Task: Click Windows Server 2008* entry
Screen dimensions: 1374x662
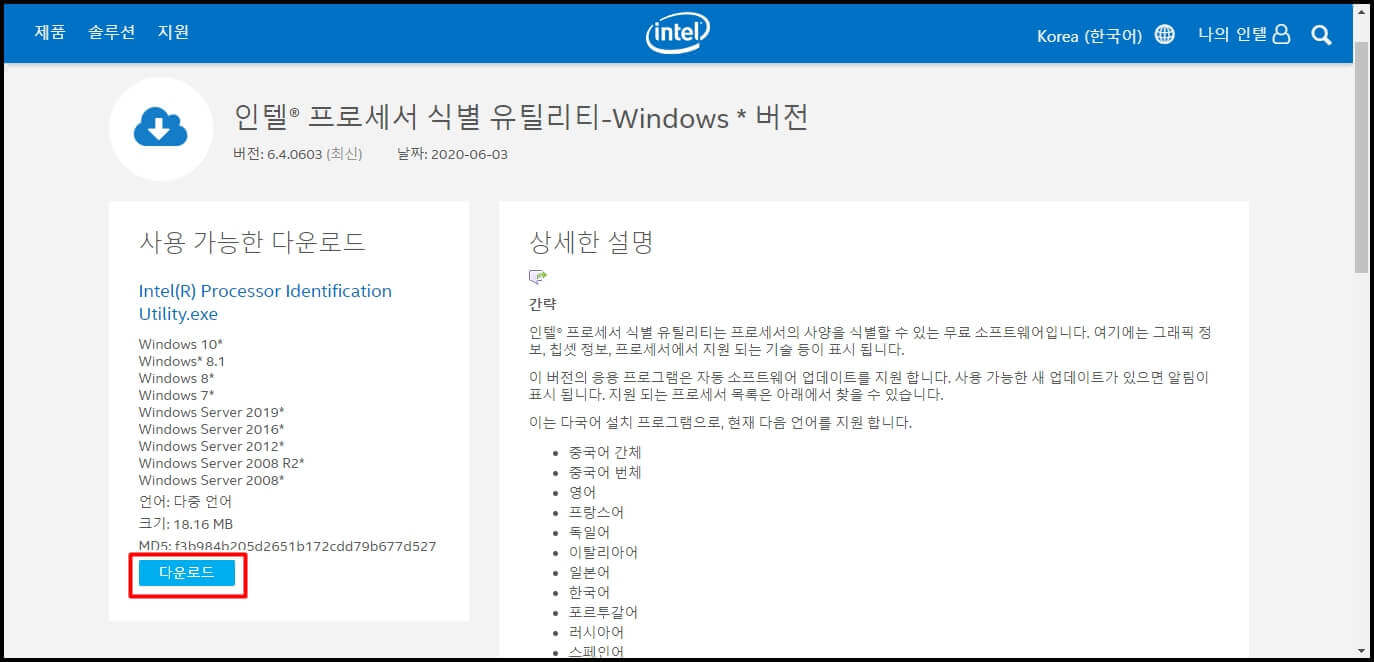Action: click(x=212, y=480)
